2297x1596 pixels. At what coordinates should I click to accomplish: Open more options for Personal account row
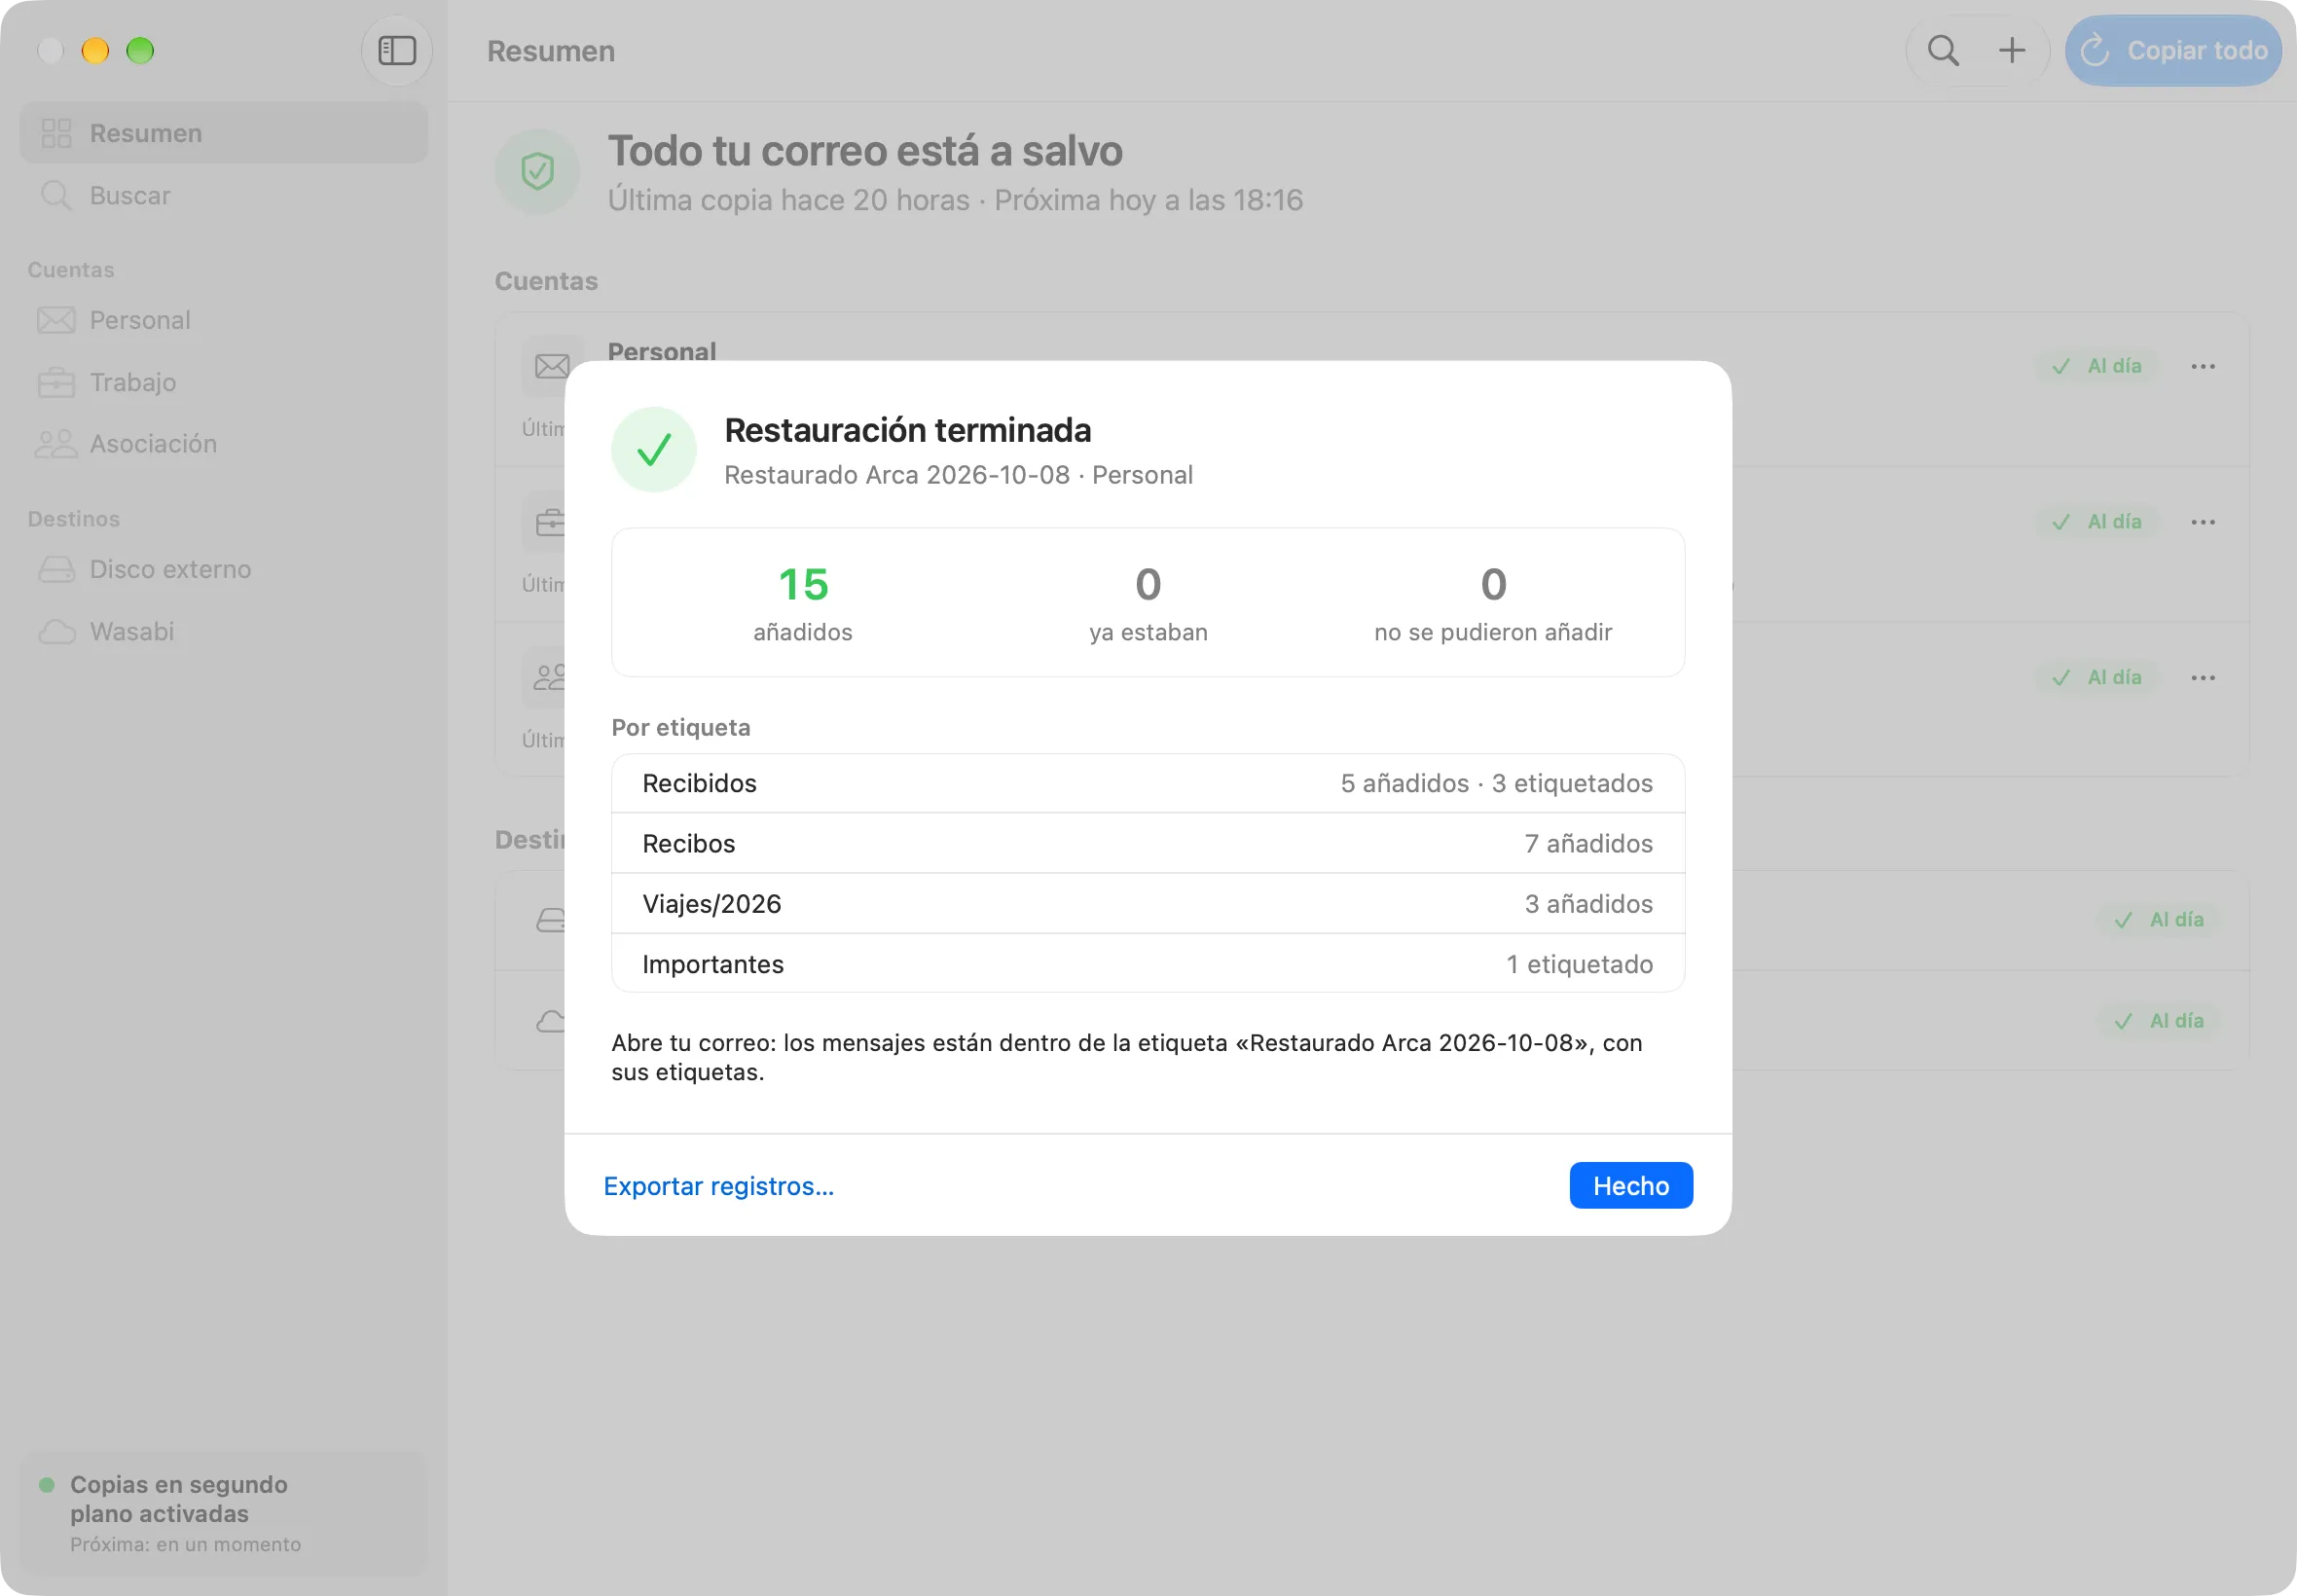(x=2203, y=366)
